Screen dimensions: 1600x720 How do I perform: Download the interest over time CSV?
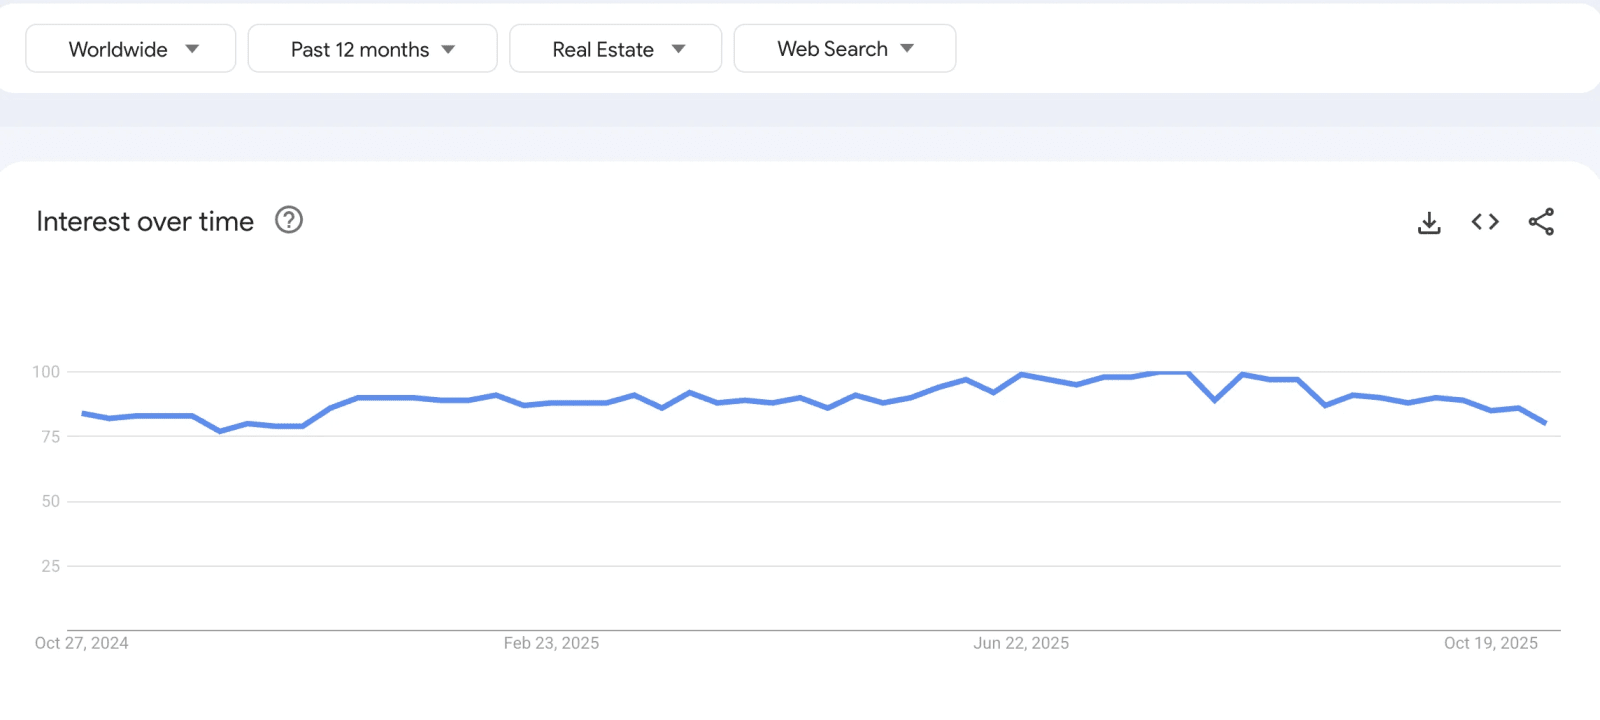(x=1429, y=222)
